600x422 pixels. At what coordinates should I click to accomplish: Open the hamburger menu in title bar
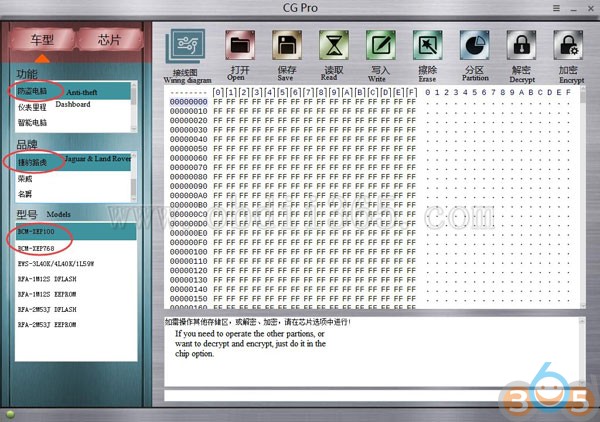click(x=556, y=8)
